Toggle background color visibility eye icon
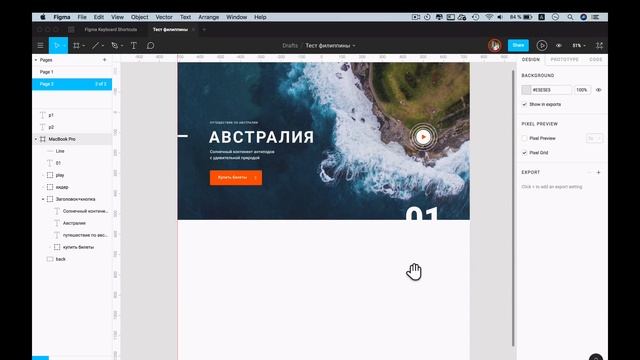640x360 pixels. (598, 90)
